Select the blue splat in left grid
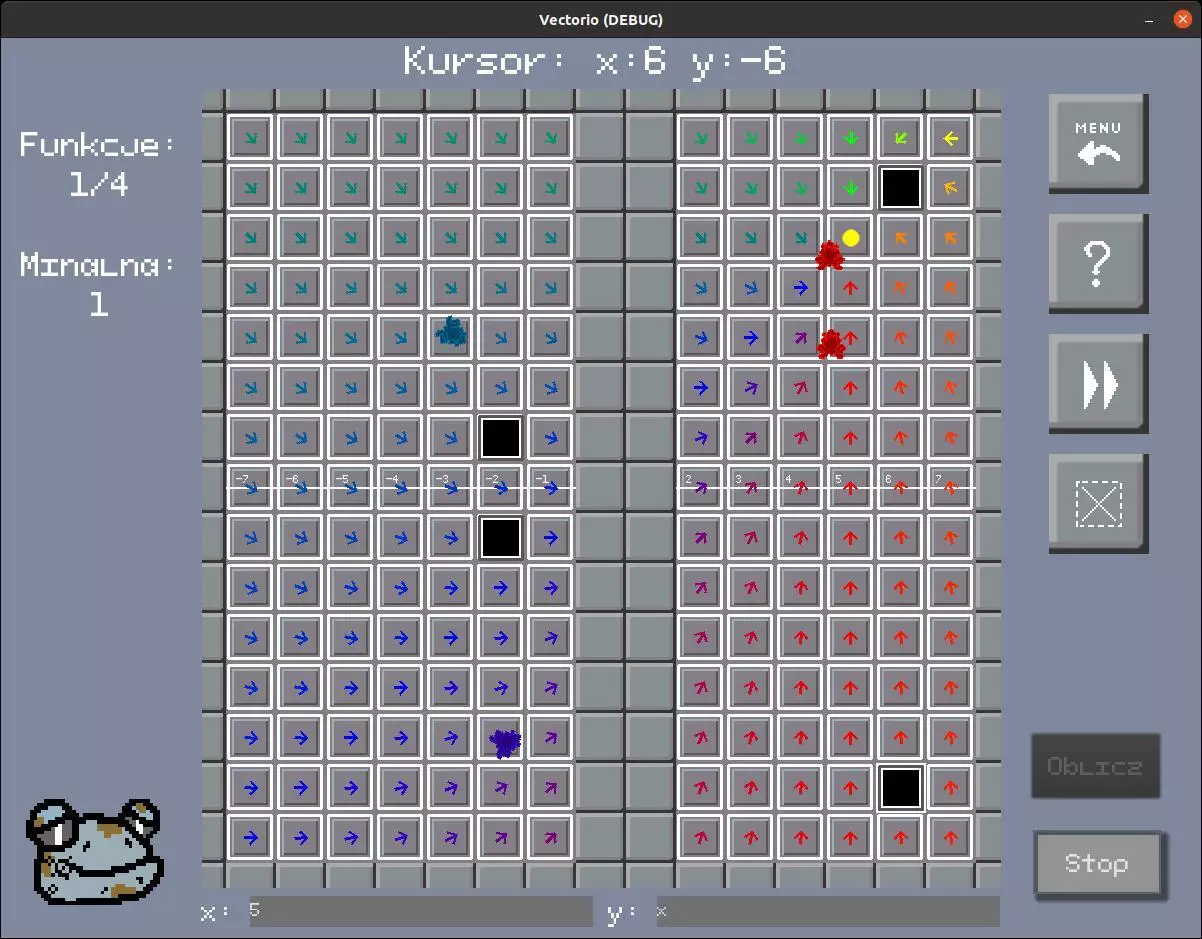Viewport: 1202px width, 939px height. [452, 331]
